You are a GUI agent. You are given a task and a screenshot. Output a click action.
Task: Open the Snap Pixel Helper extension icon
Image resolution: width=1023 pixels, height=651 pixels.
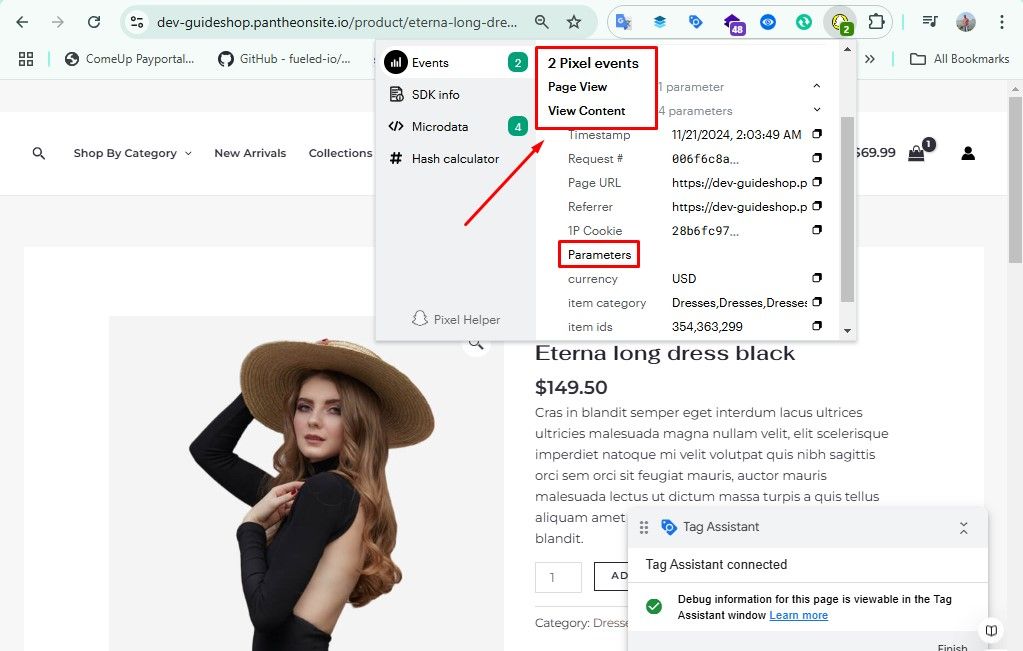841,21
